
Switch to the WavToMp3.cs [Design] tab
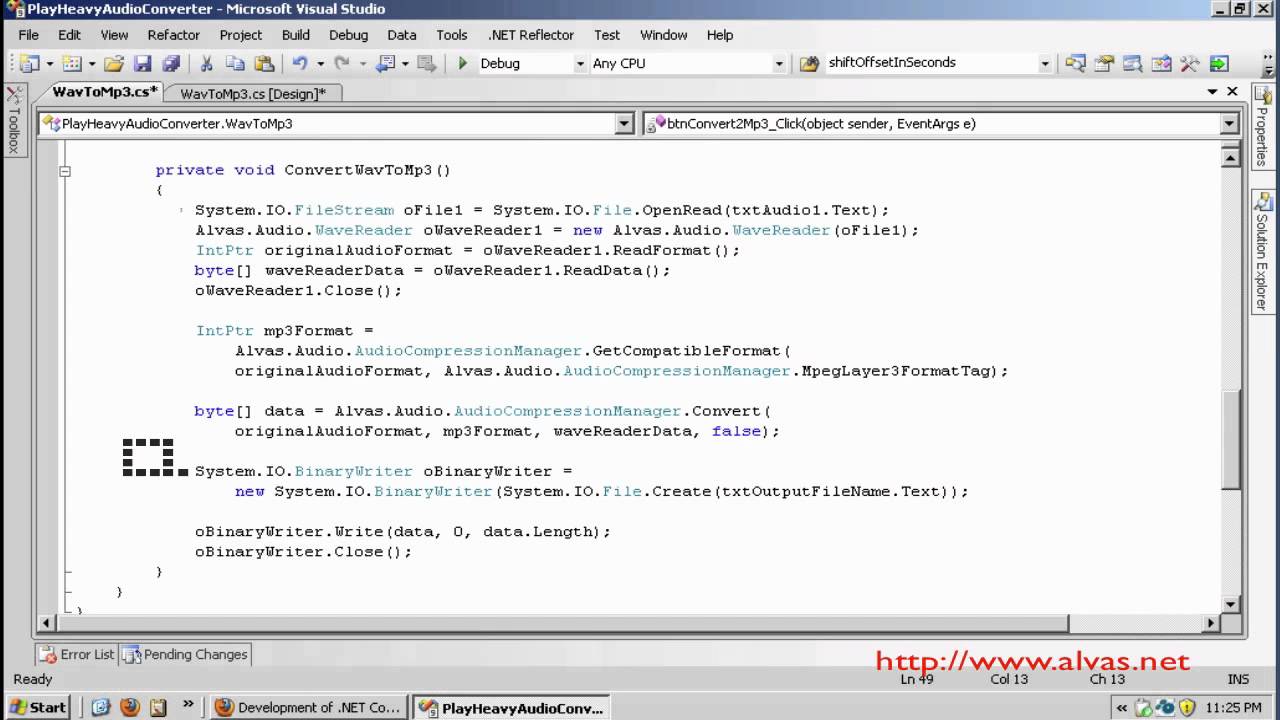253,93
